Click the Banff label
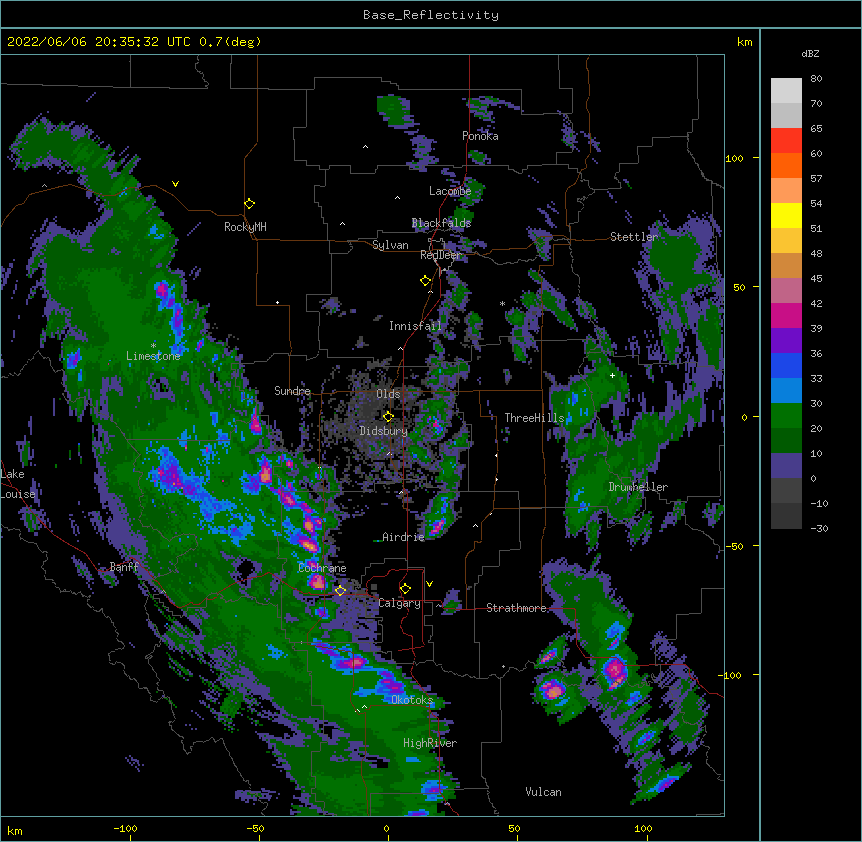862x842 pixels. 124,567
